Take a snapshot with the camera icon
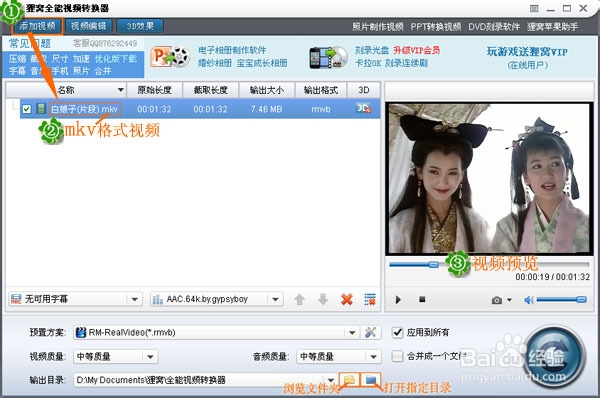Image resolution: width=600 pixels, height=398 pixels. 497,300
